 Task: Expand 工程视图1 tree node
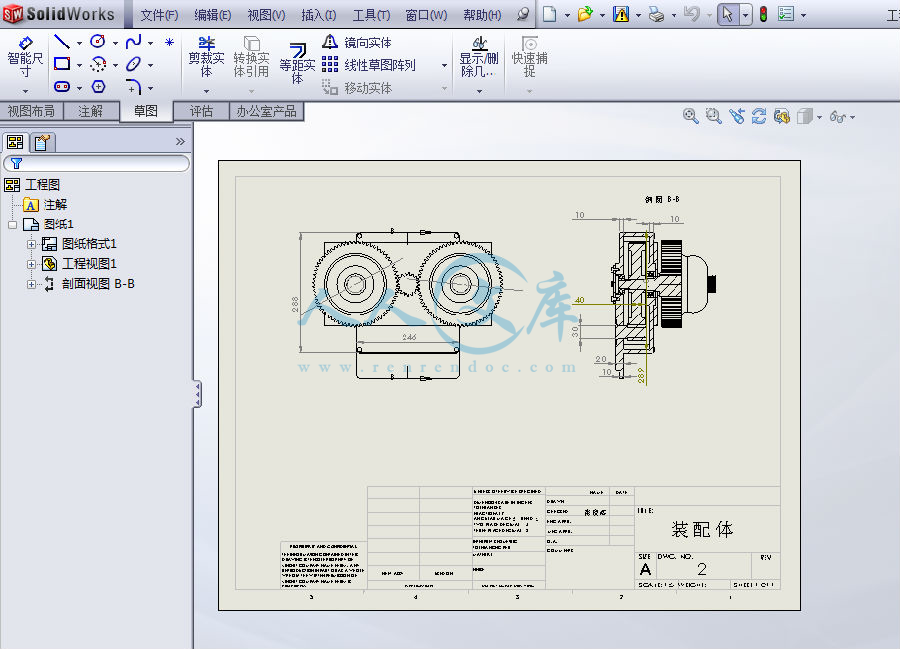click(32, 264)
